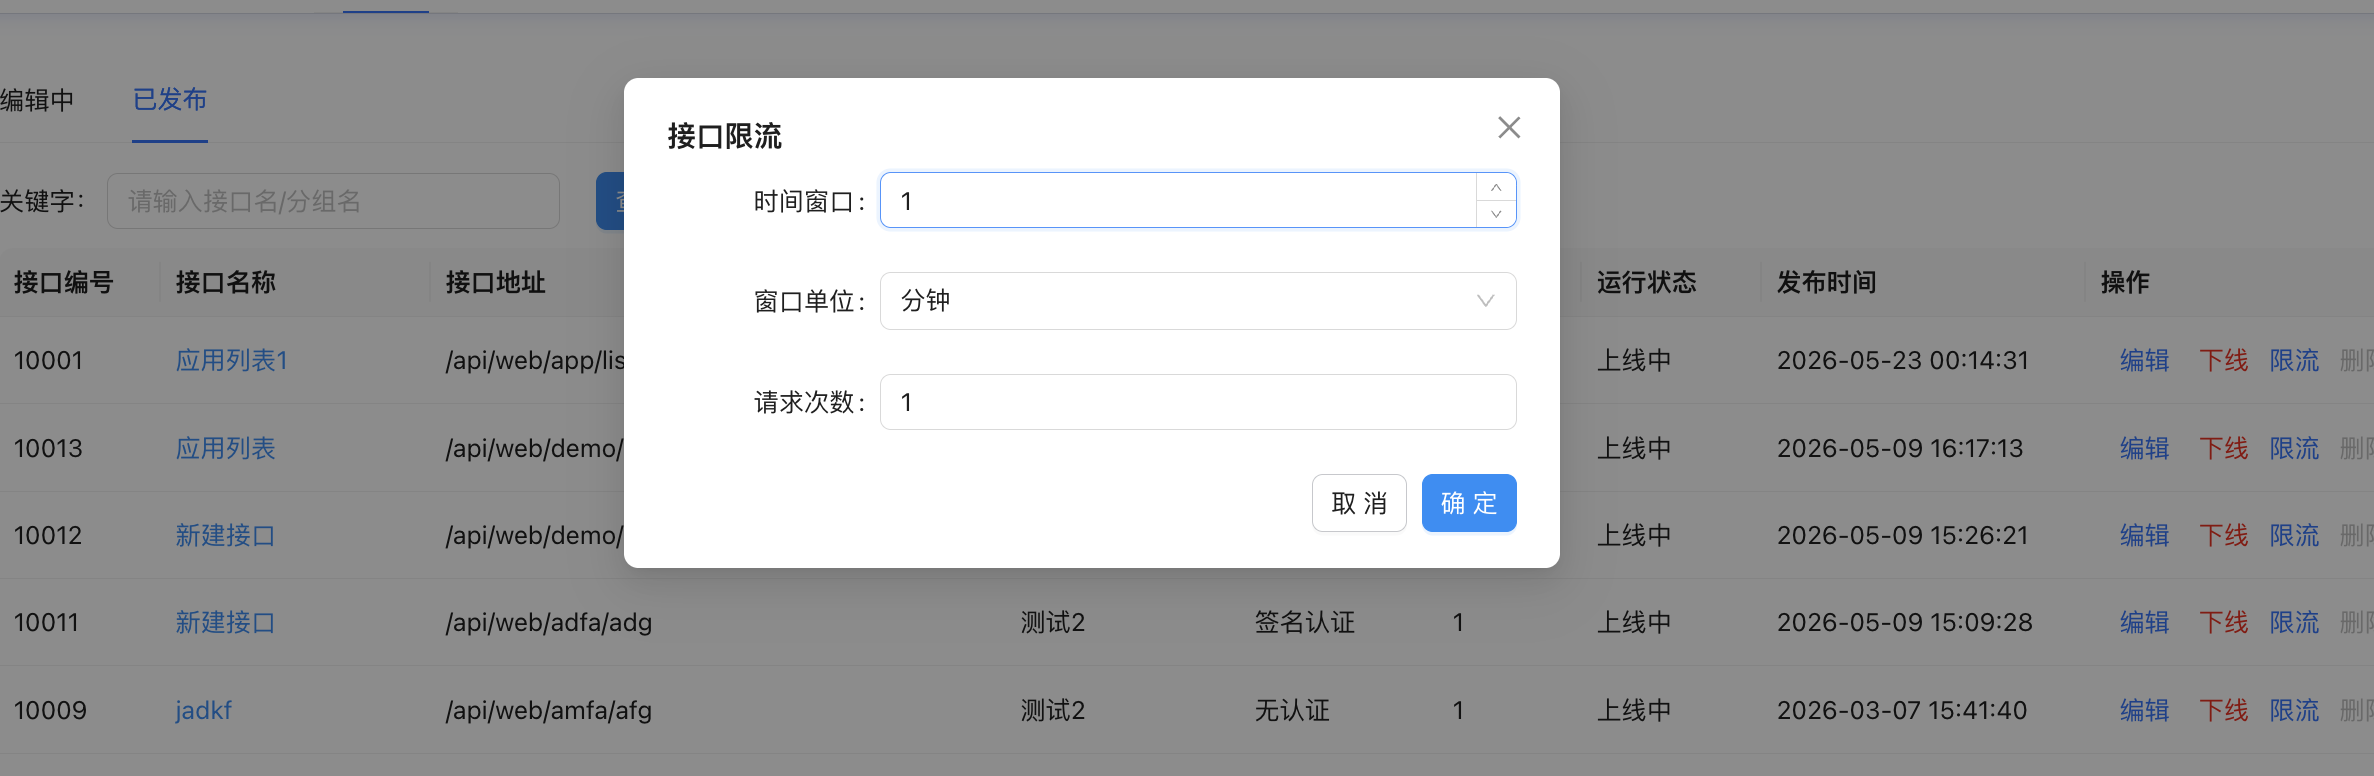Confirm with the 确定 button
This screenshot has width=2374, height=776.
click(x=1469, y=503)
